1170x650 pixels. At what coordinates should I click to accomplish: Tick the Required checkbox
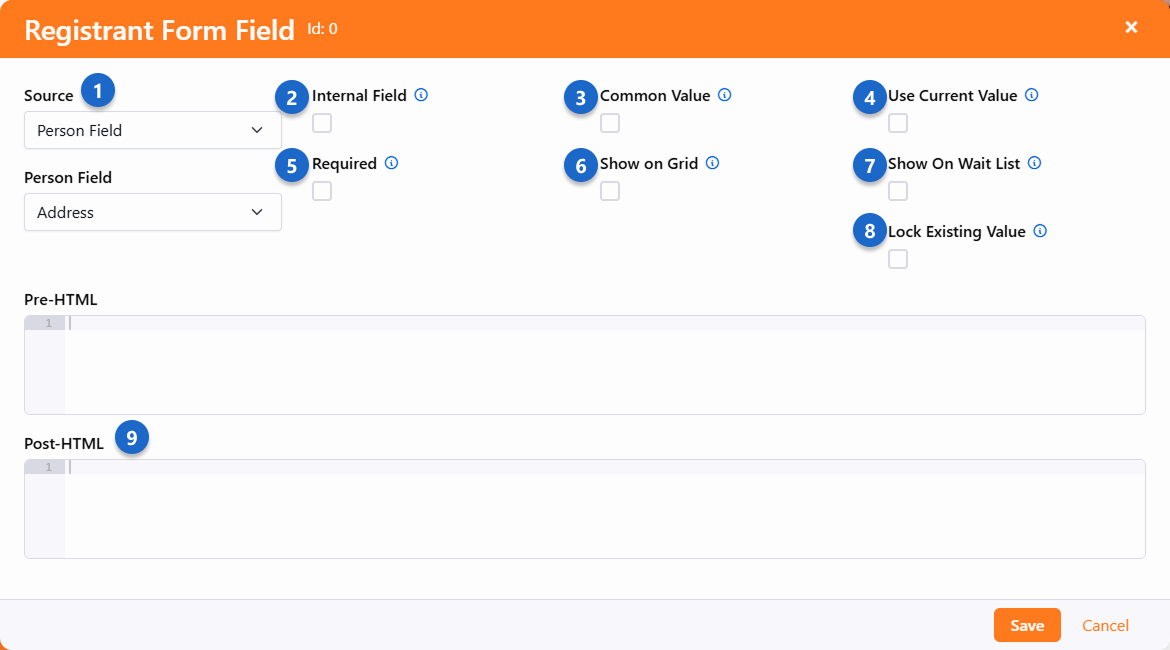tap(322, 191)
